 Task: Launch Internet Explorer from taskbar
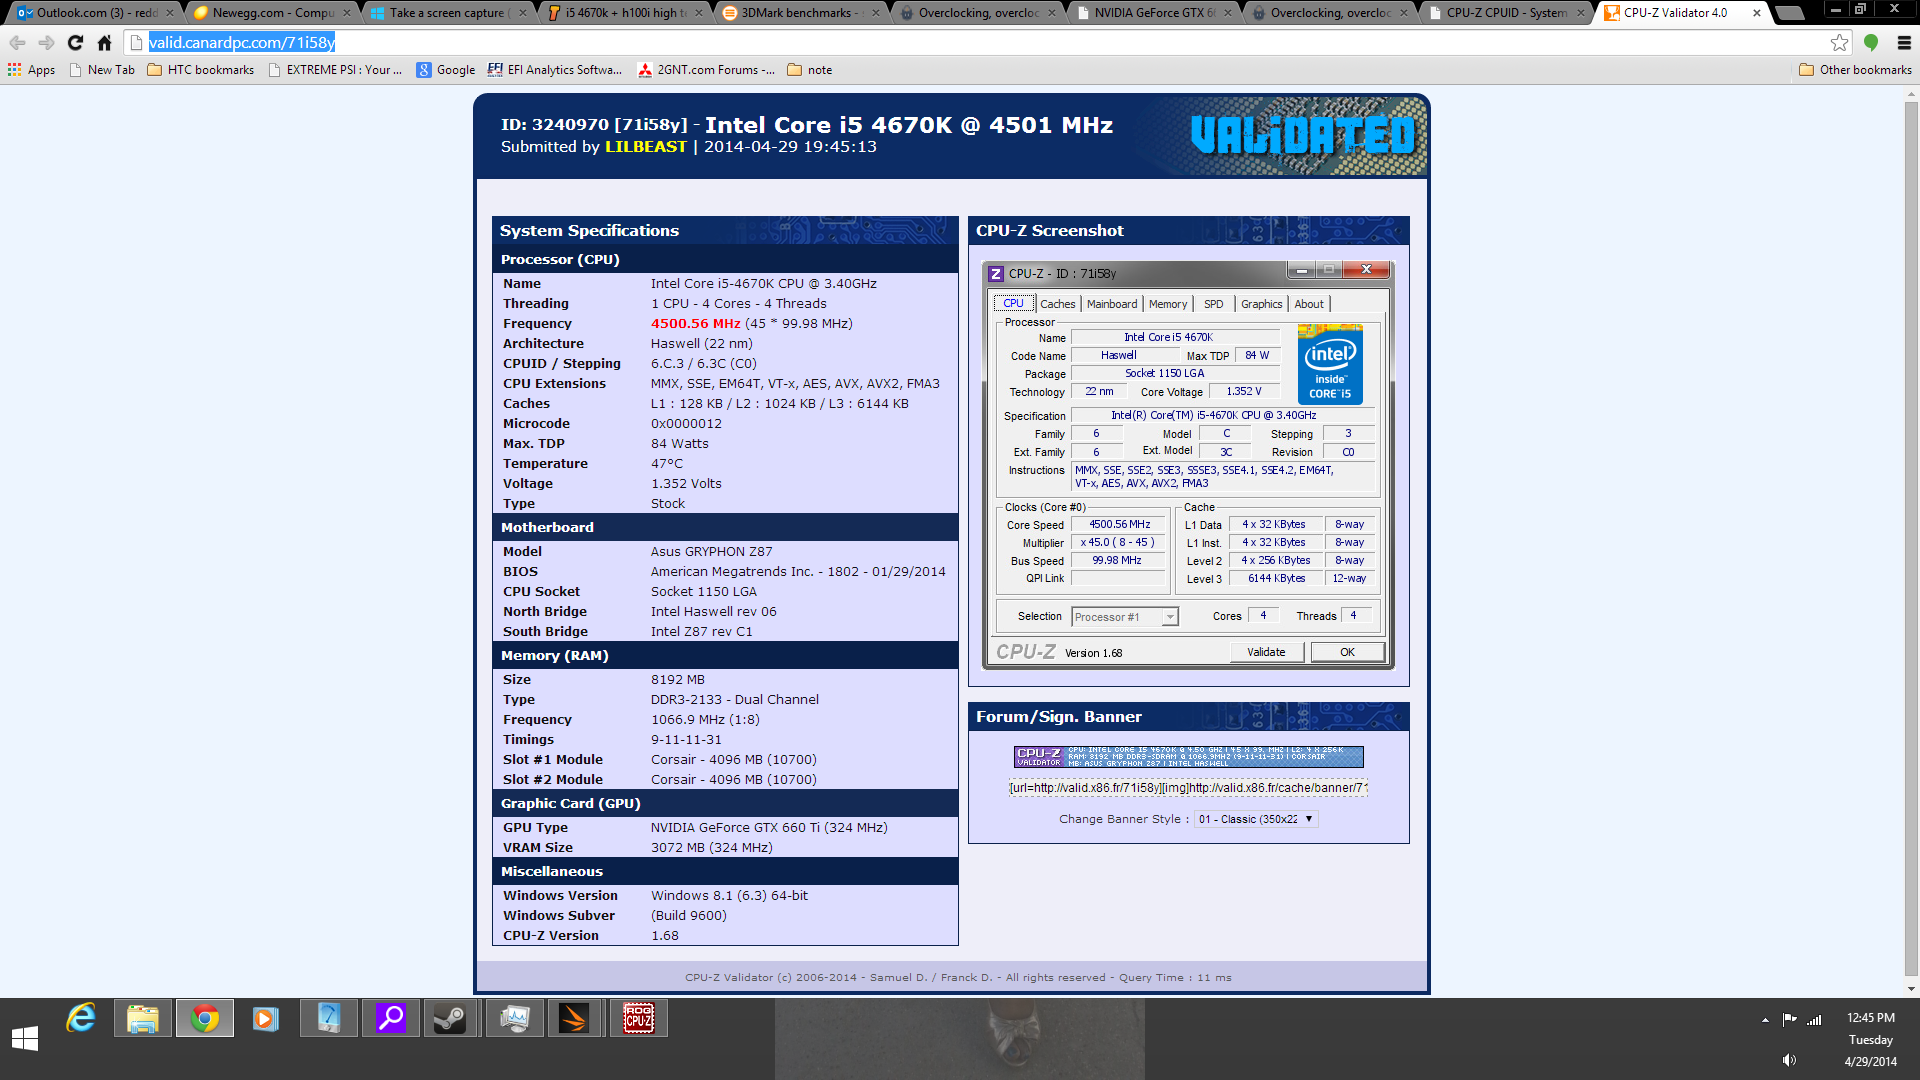click(81, 1019)
